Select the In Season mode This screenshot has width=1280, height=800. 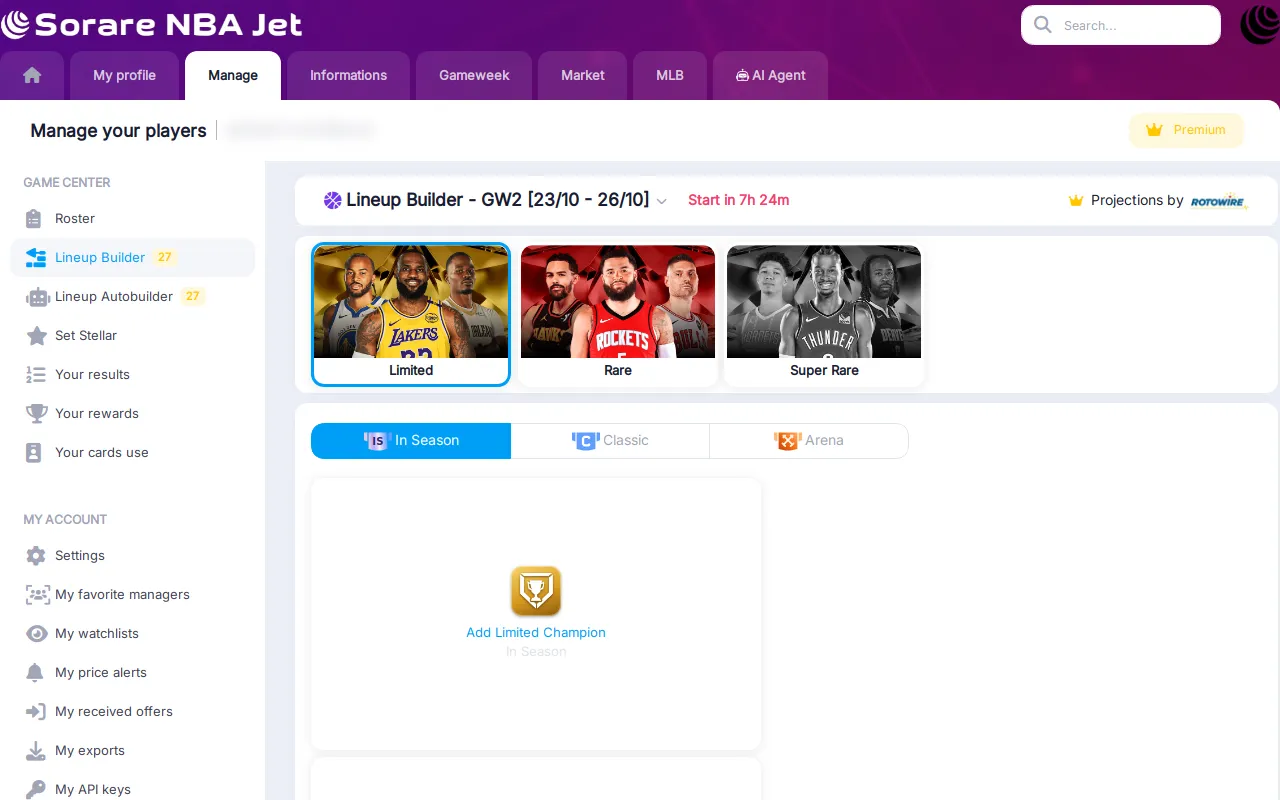click(x=411, y=441)
